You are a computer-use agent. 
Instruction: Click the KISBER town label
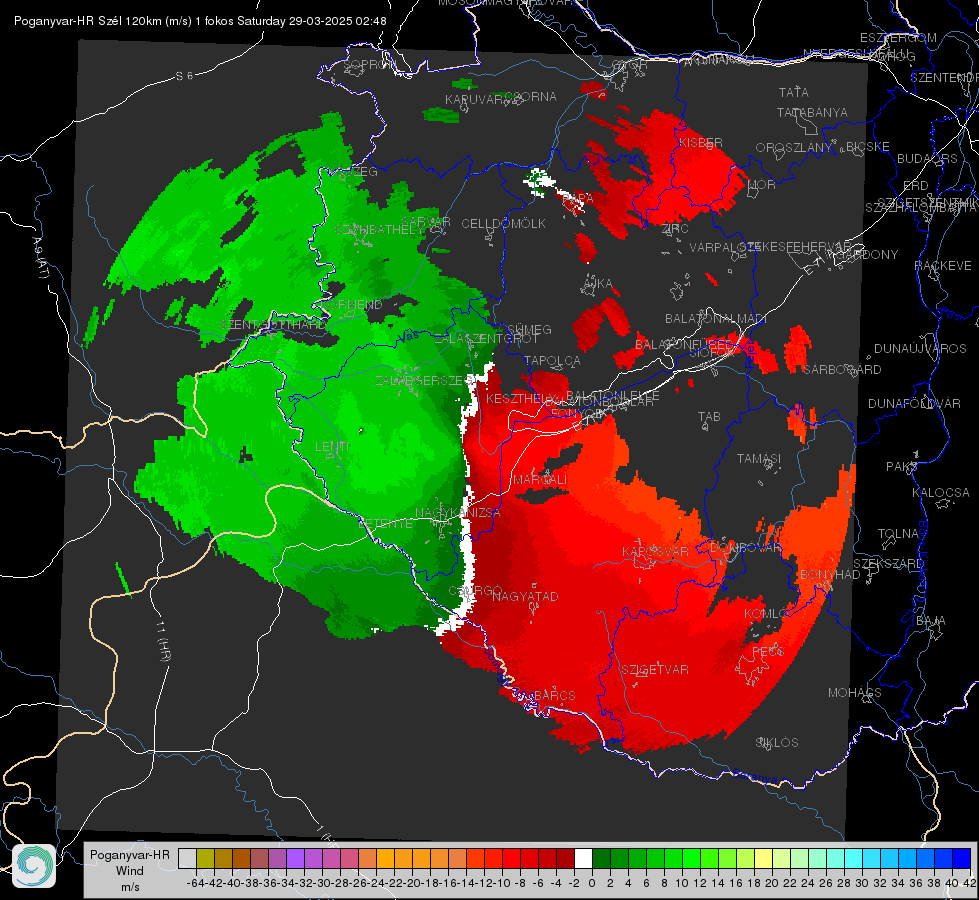[701, 142]
